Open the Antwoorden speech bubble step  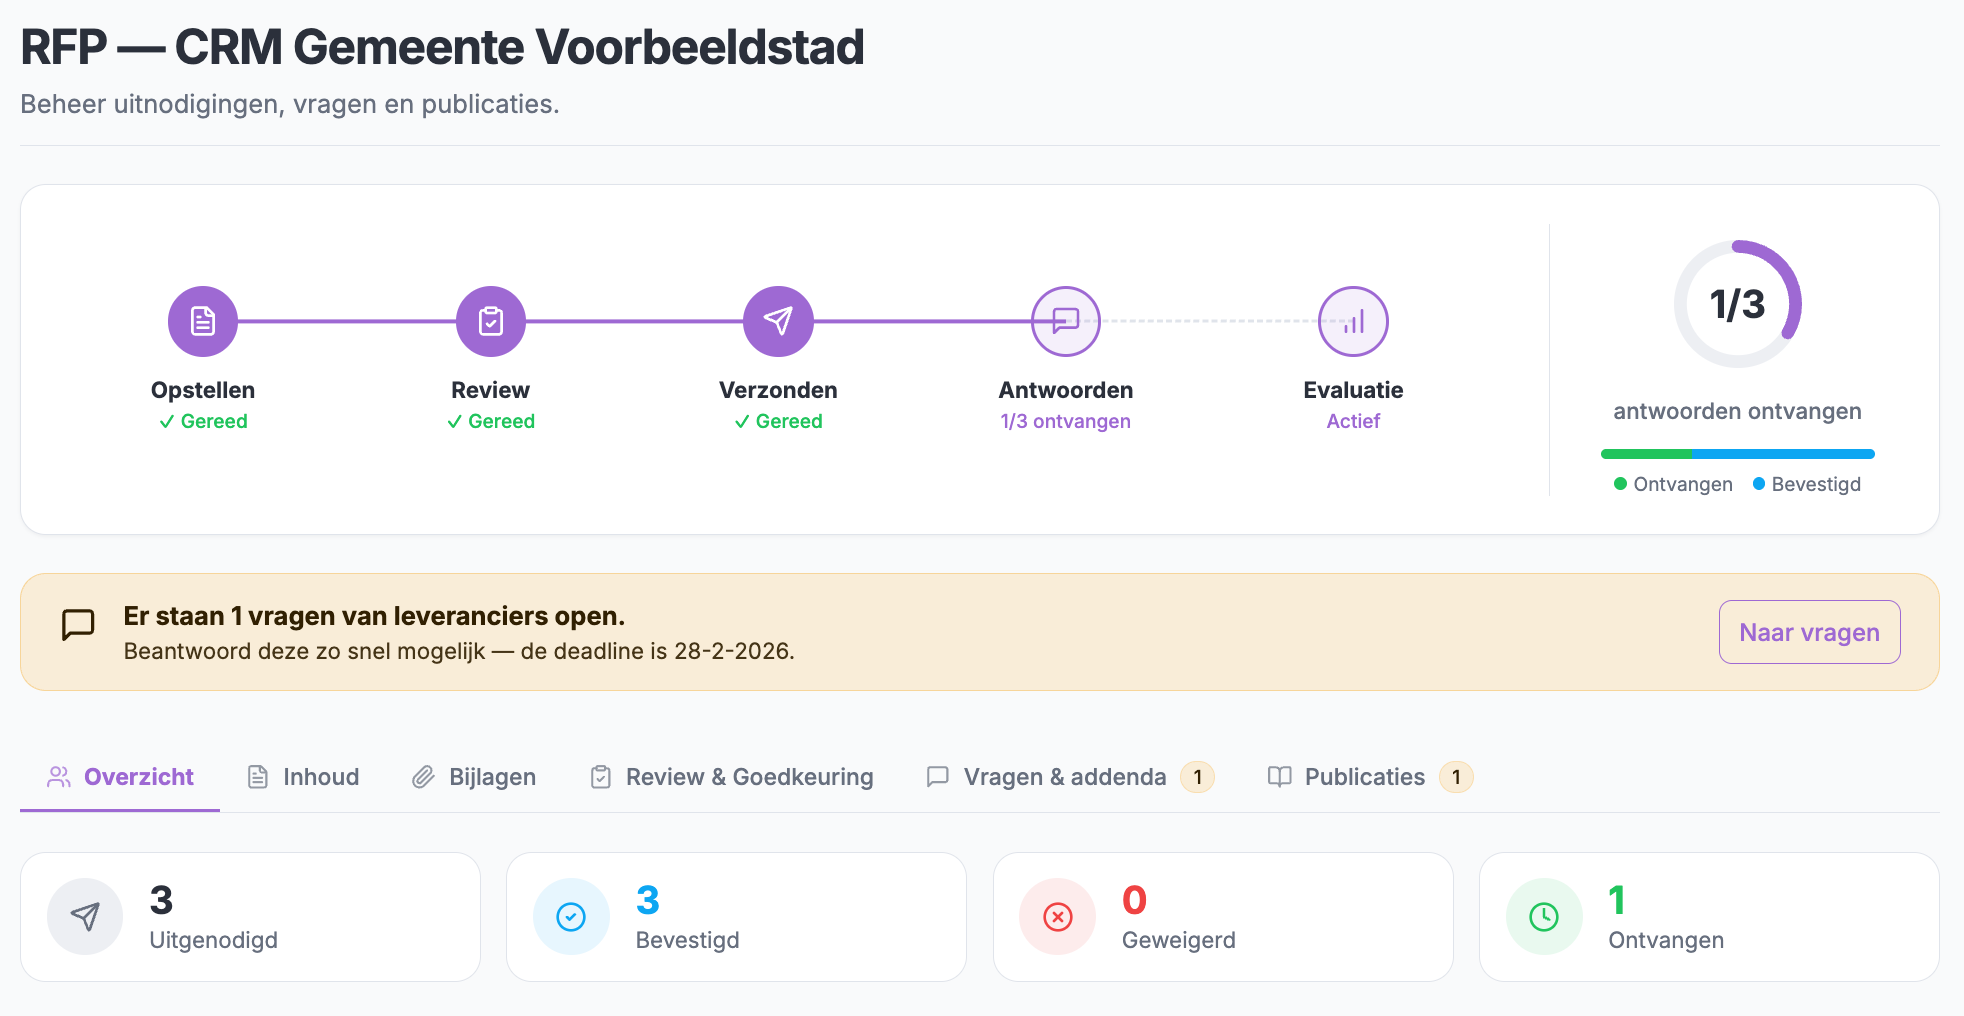click(x=1065, y=321)
